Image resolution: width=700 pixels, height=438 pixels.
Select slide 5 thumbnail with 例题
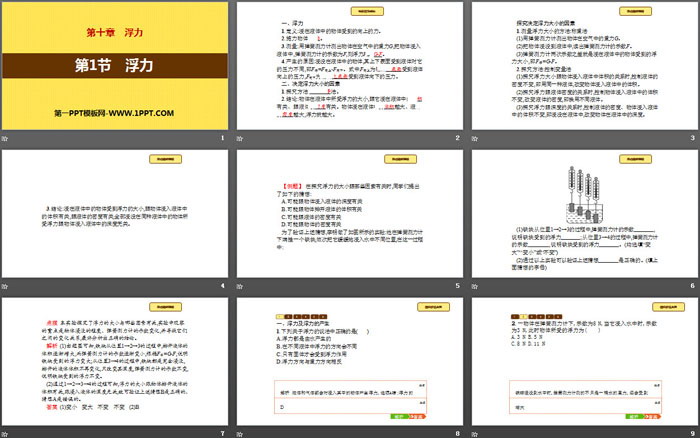(350, 213)
